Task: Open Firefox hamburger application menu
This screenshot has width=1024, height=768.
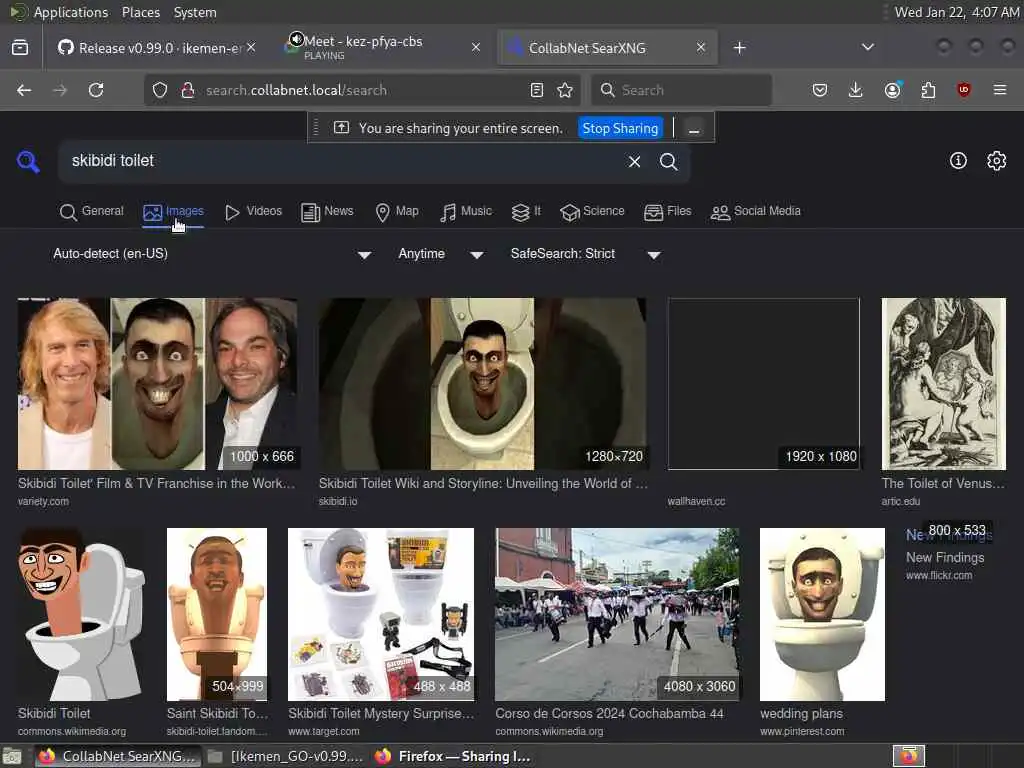Action: 999,90
